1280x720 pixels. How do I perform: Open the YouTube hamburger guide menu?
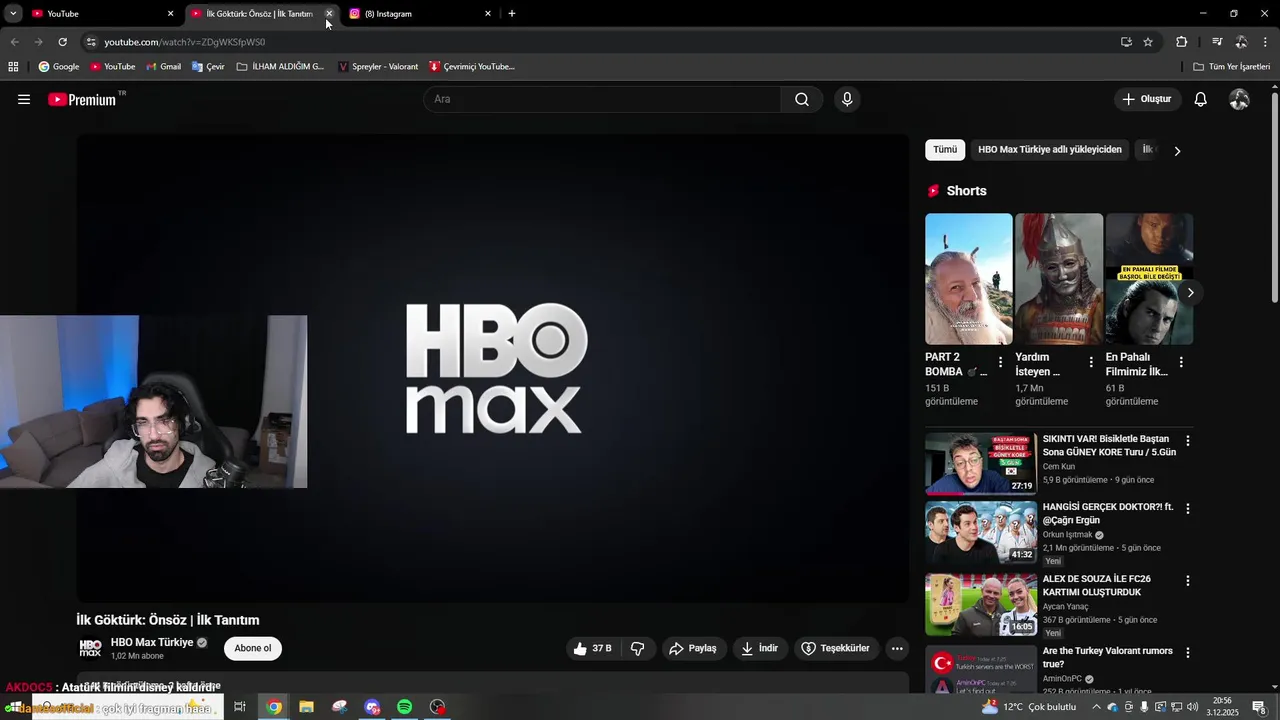(x=24, y=99)
